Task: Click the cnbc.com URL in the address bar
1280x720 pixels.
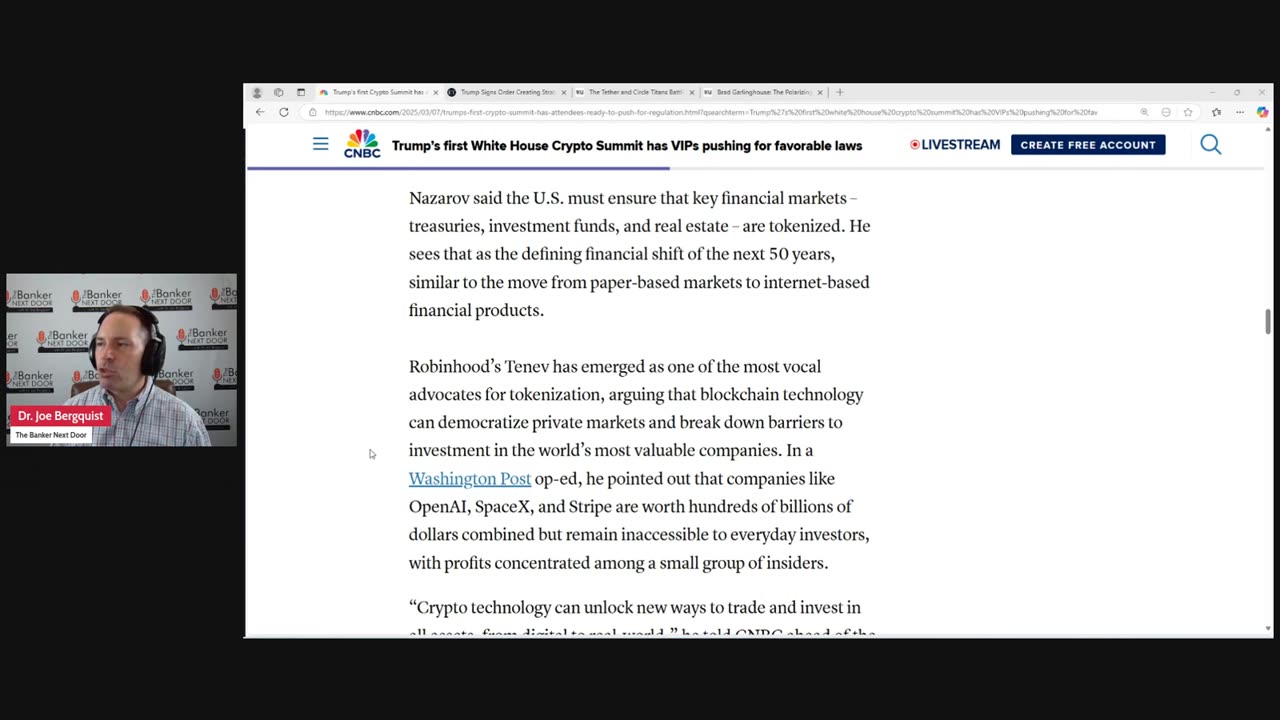Action: coord(710,112)
